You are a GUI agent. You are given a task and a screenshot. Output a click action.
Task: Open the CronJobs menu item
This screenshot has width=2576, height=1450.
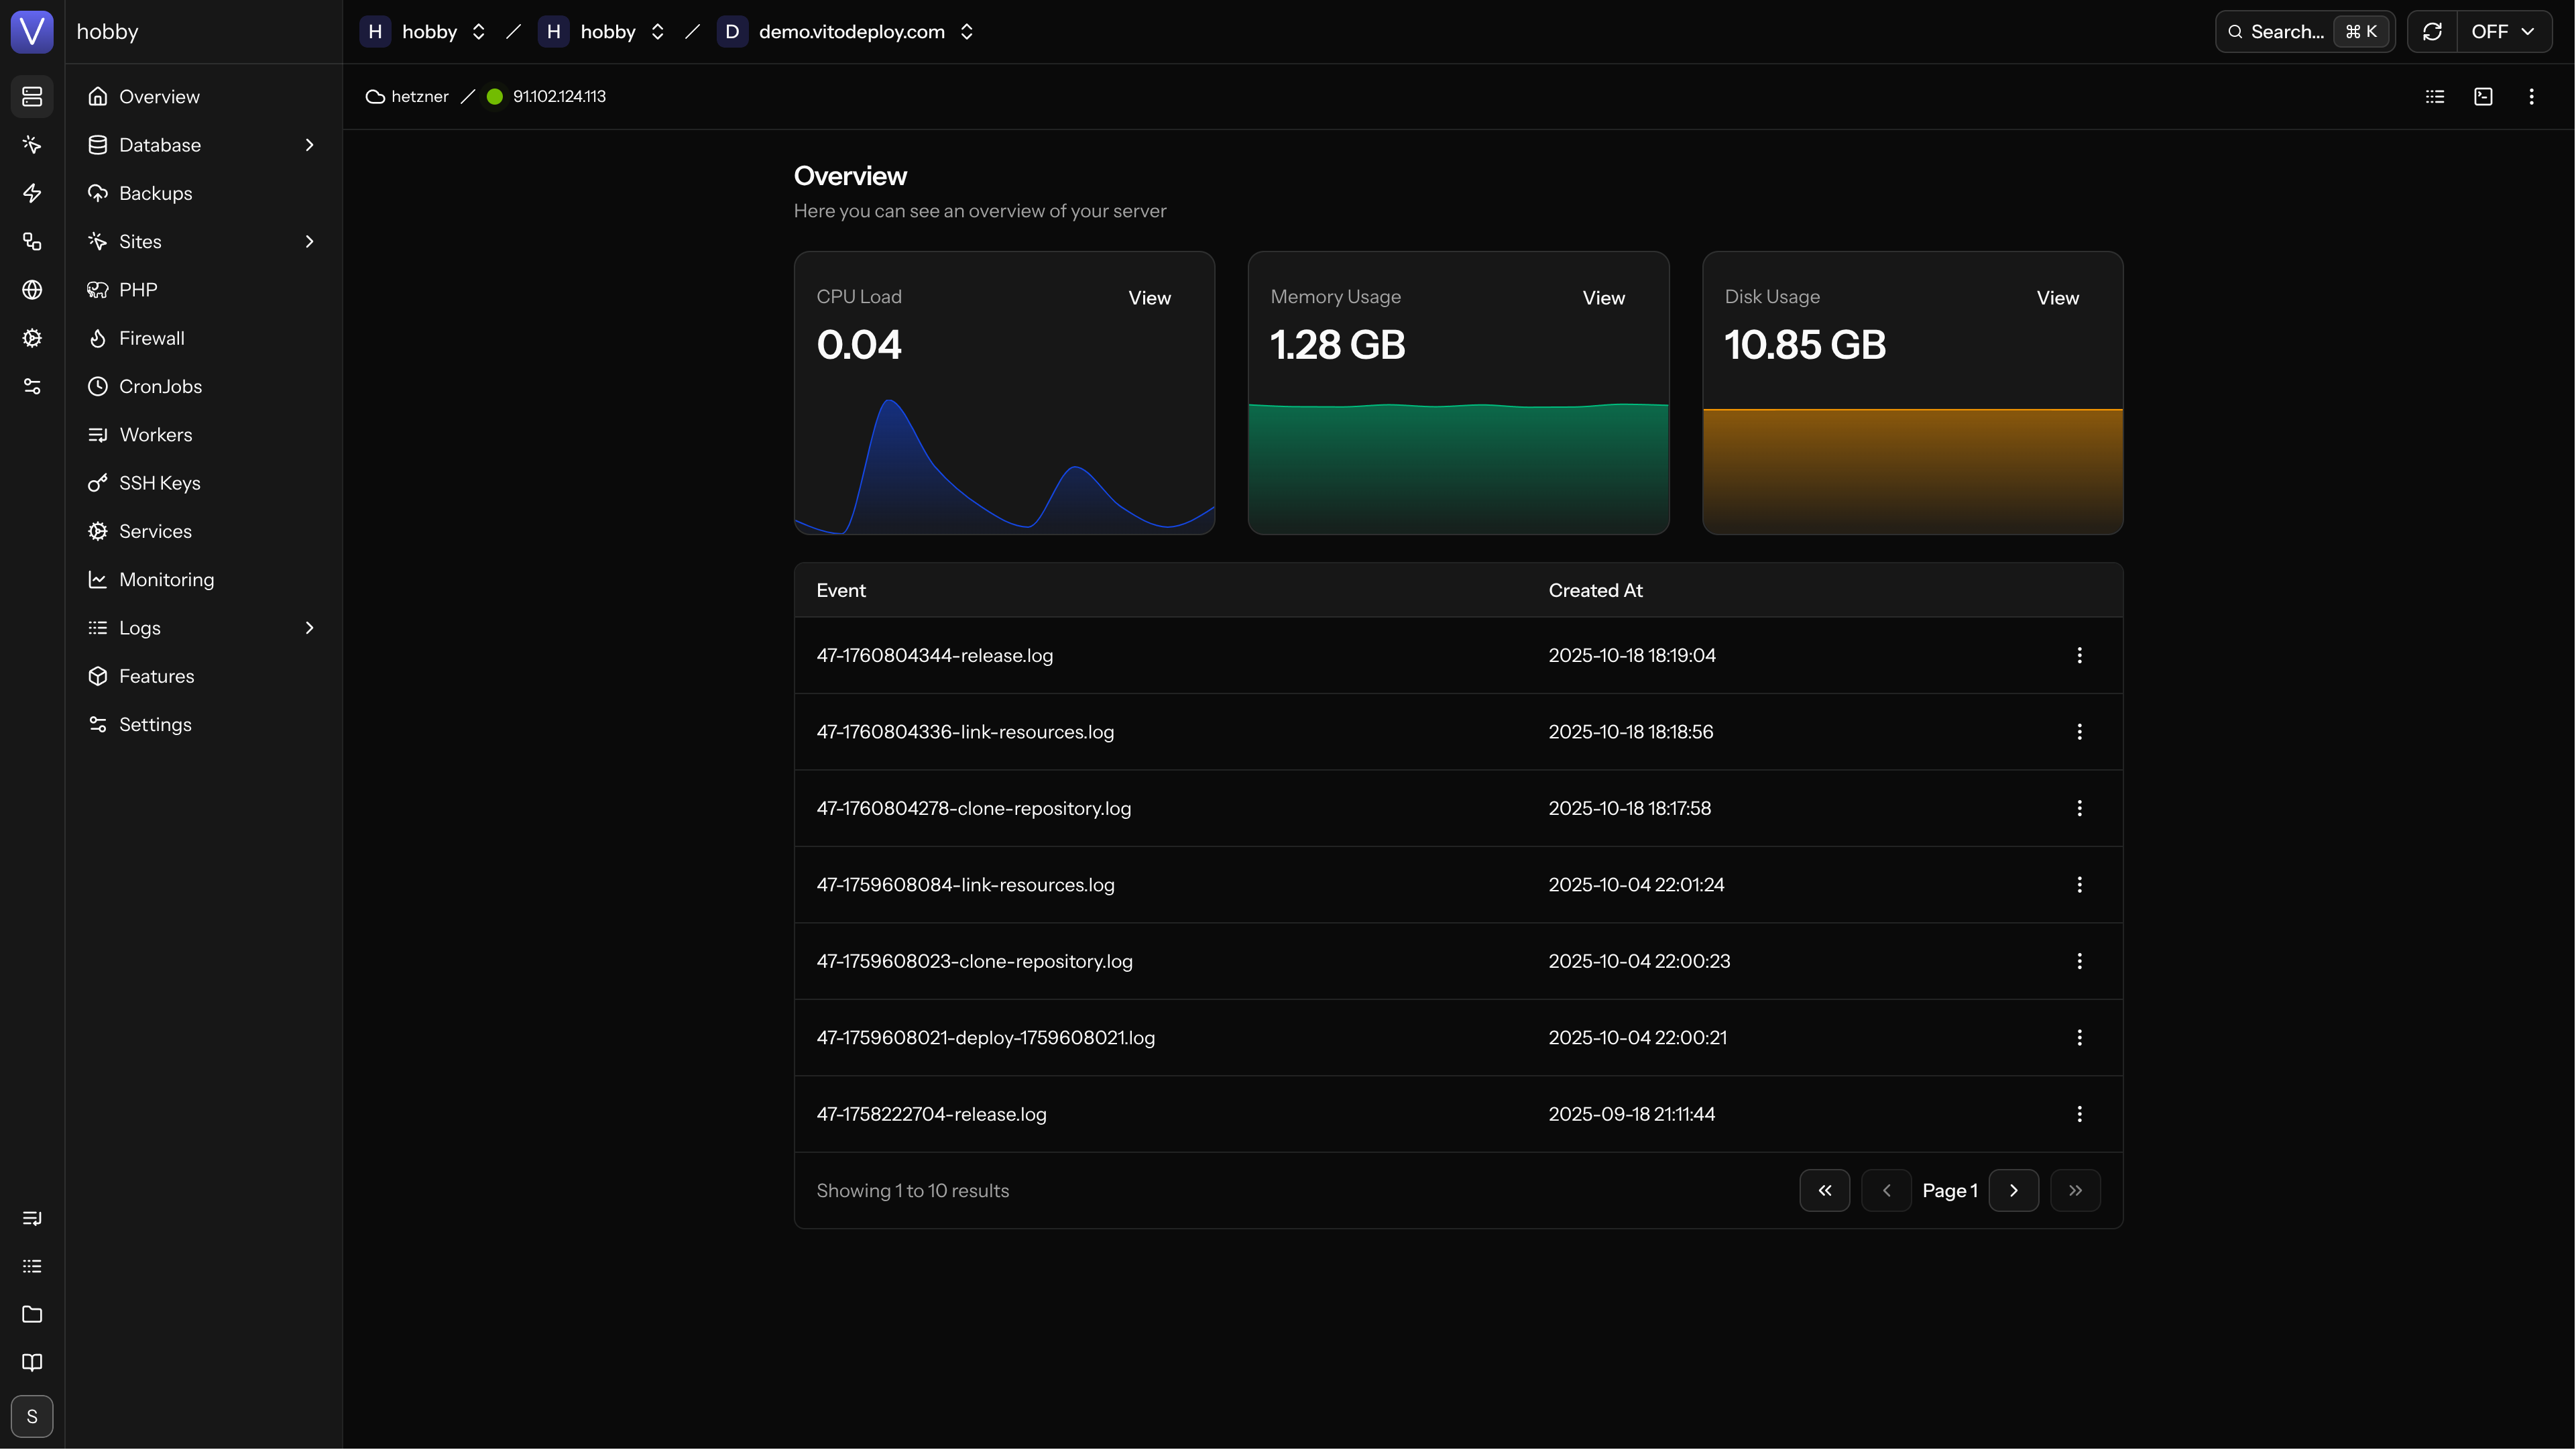[x=160, y=386]
